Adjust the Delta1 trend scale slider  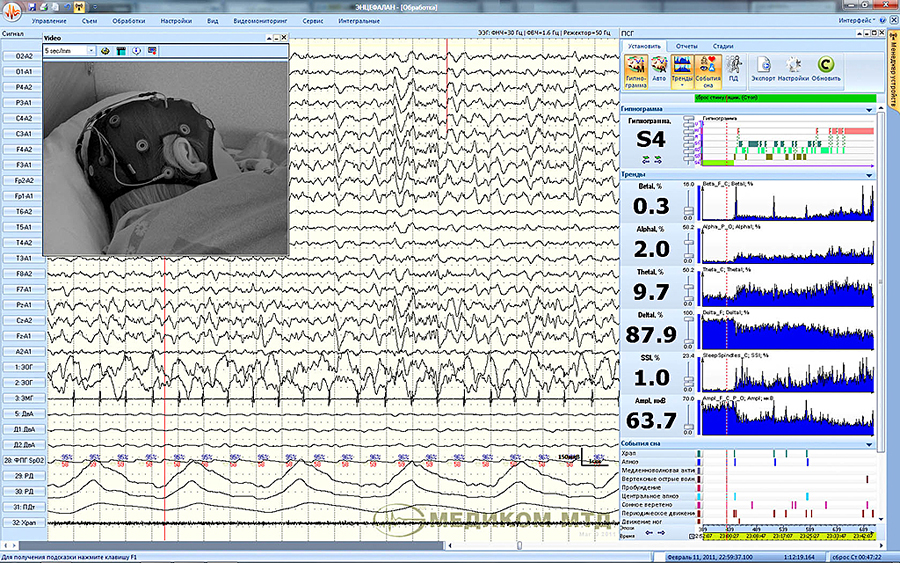coord(688,329)
